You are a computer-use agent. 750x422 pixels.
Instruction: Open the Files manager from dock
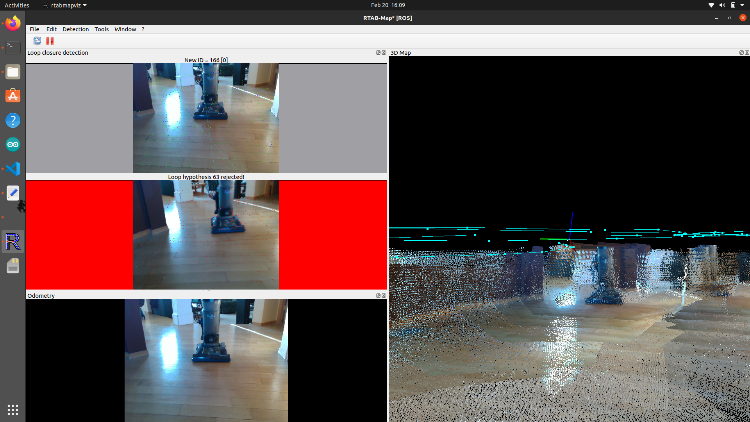[x=13, y=72]
